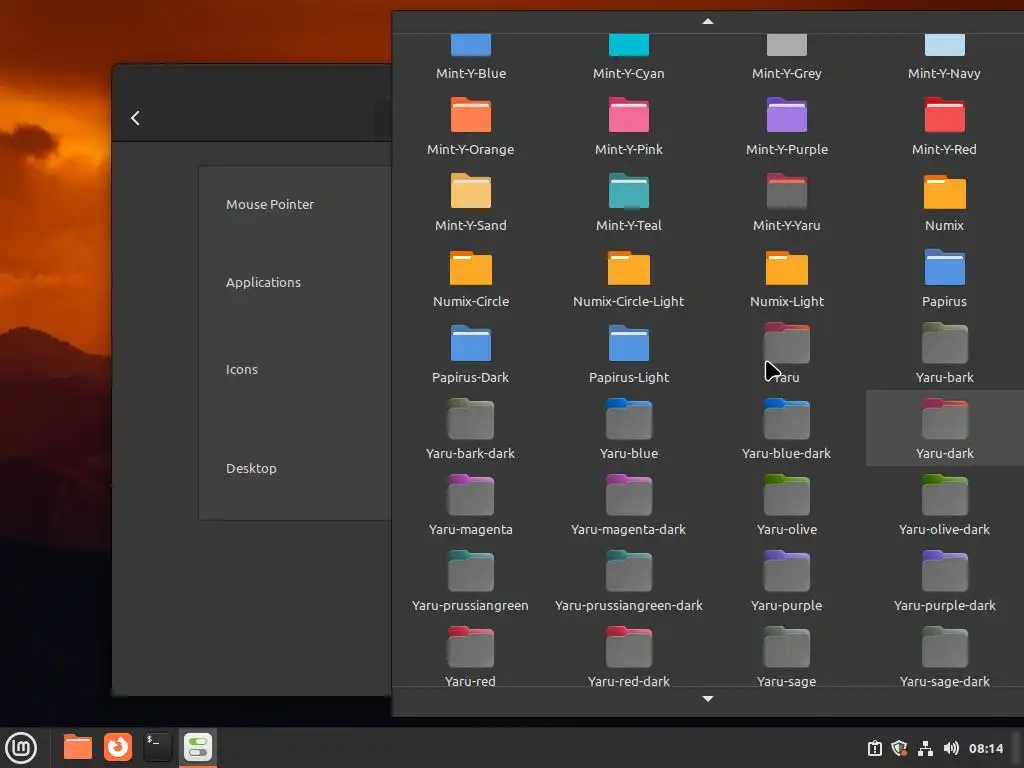1024x768 pixels.
Task: Select the Papirus icon theme
Action: (944, 277)
